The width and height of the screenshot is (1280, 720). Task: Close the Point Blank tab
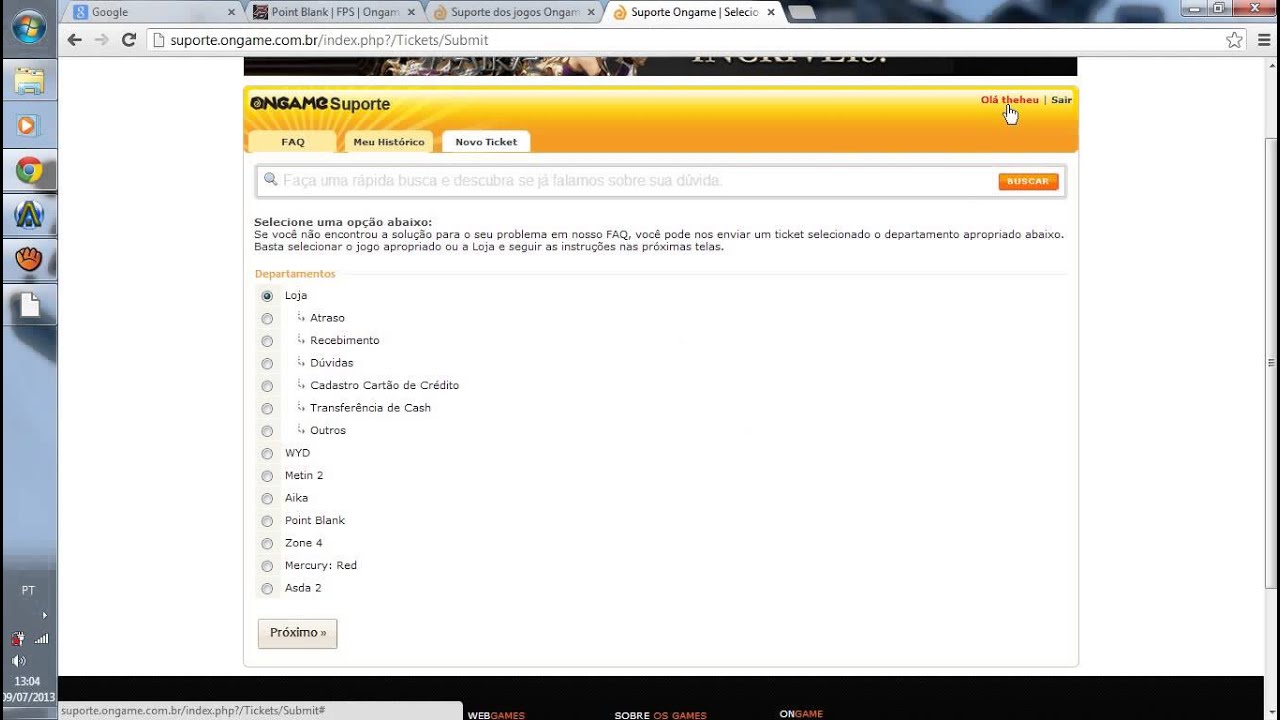point(411,12)
